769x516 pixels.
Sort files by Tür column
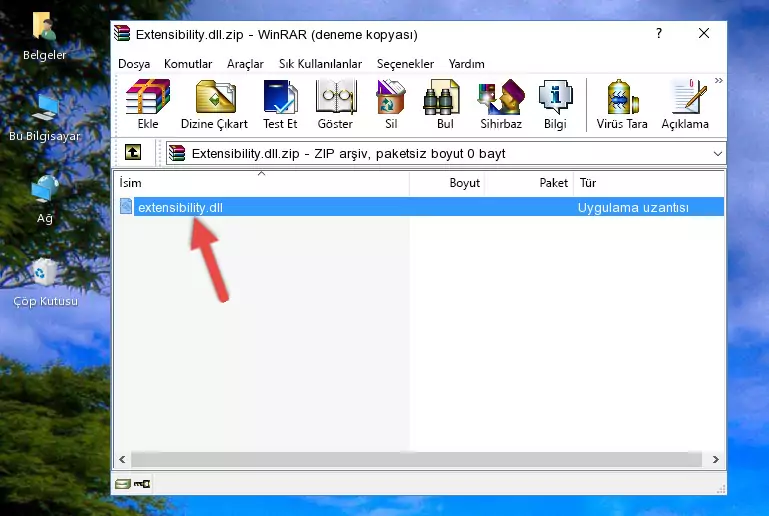pos(649,183)
